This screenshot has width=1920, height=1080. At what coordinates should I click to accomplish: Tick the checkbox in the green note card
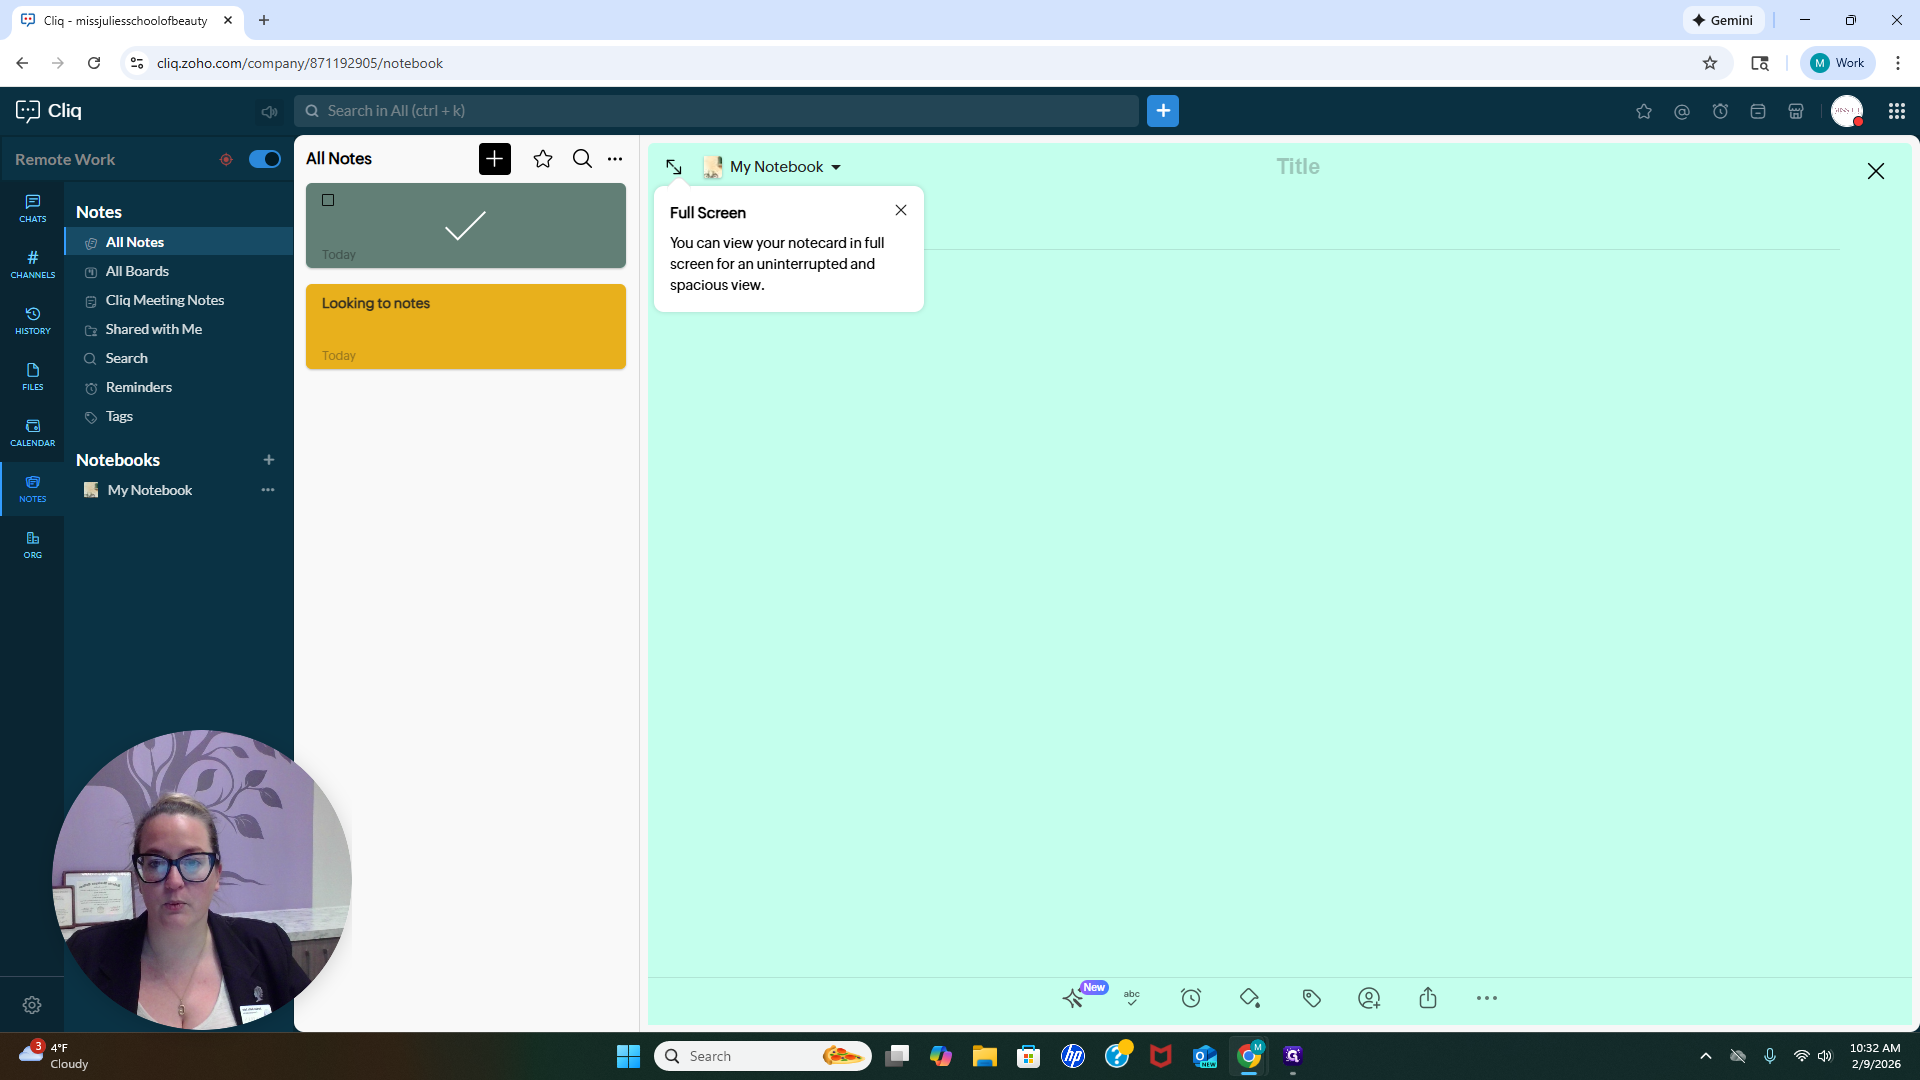(328, 200)
